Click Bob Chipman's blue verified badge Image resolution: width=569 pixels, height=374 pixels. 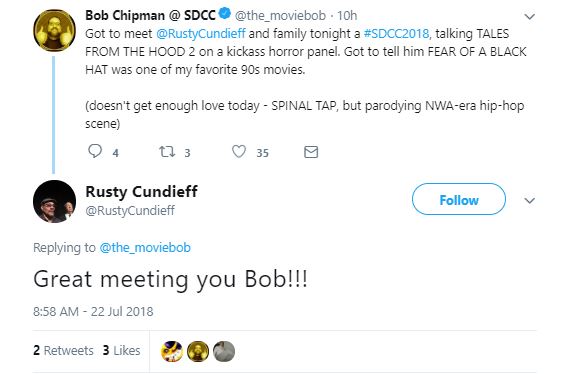point(225,13)
